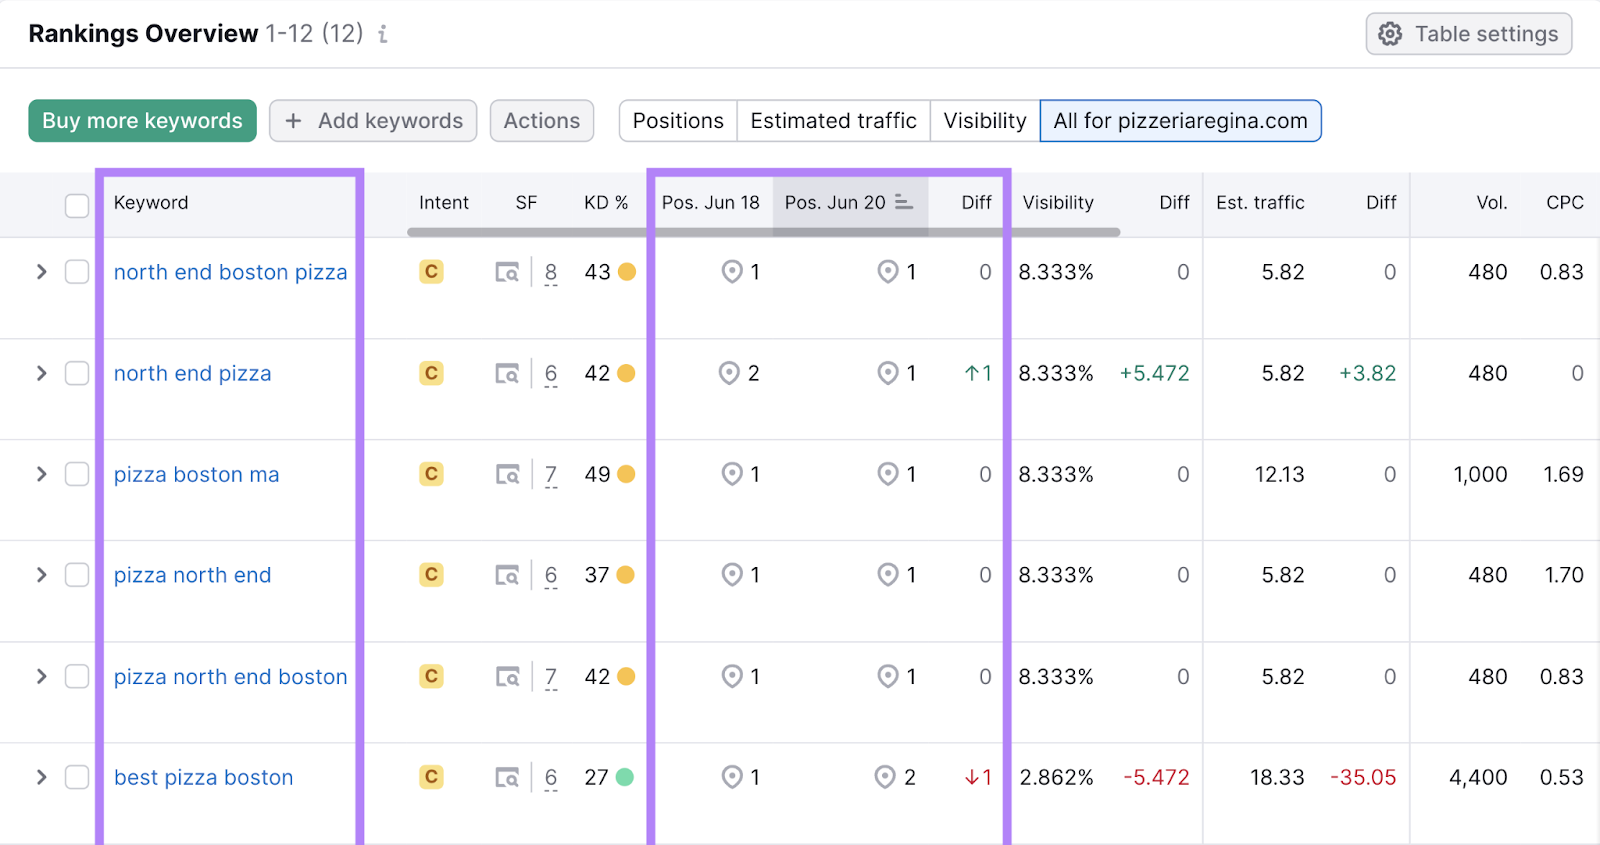Click the gear icon in Table settings
Screen dimensions: 1600x845
[x=1390, y=34]
